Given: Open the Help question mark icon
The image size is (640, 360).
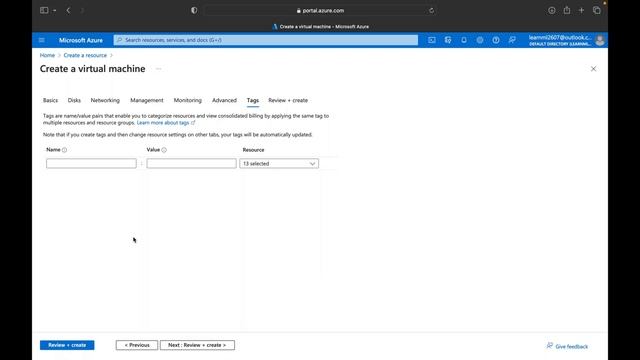Looking at the screenshot, I should click(x=496, y=40).
